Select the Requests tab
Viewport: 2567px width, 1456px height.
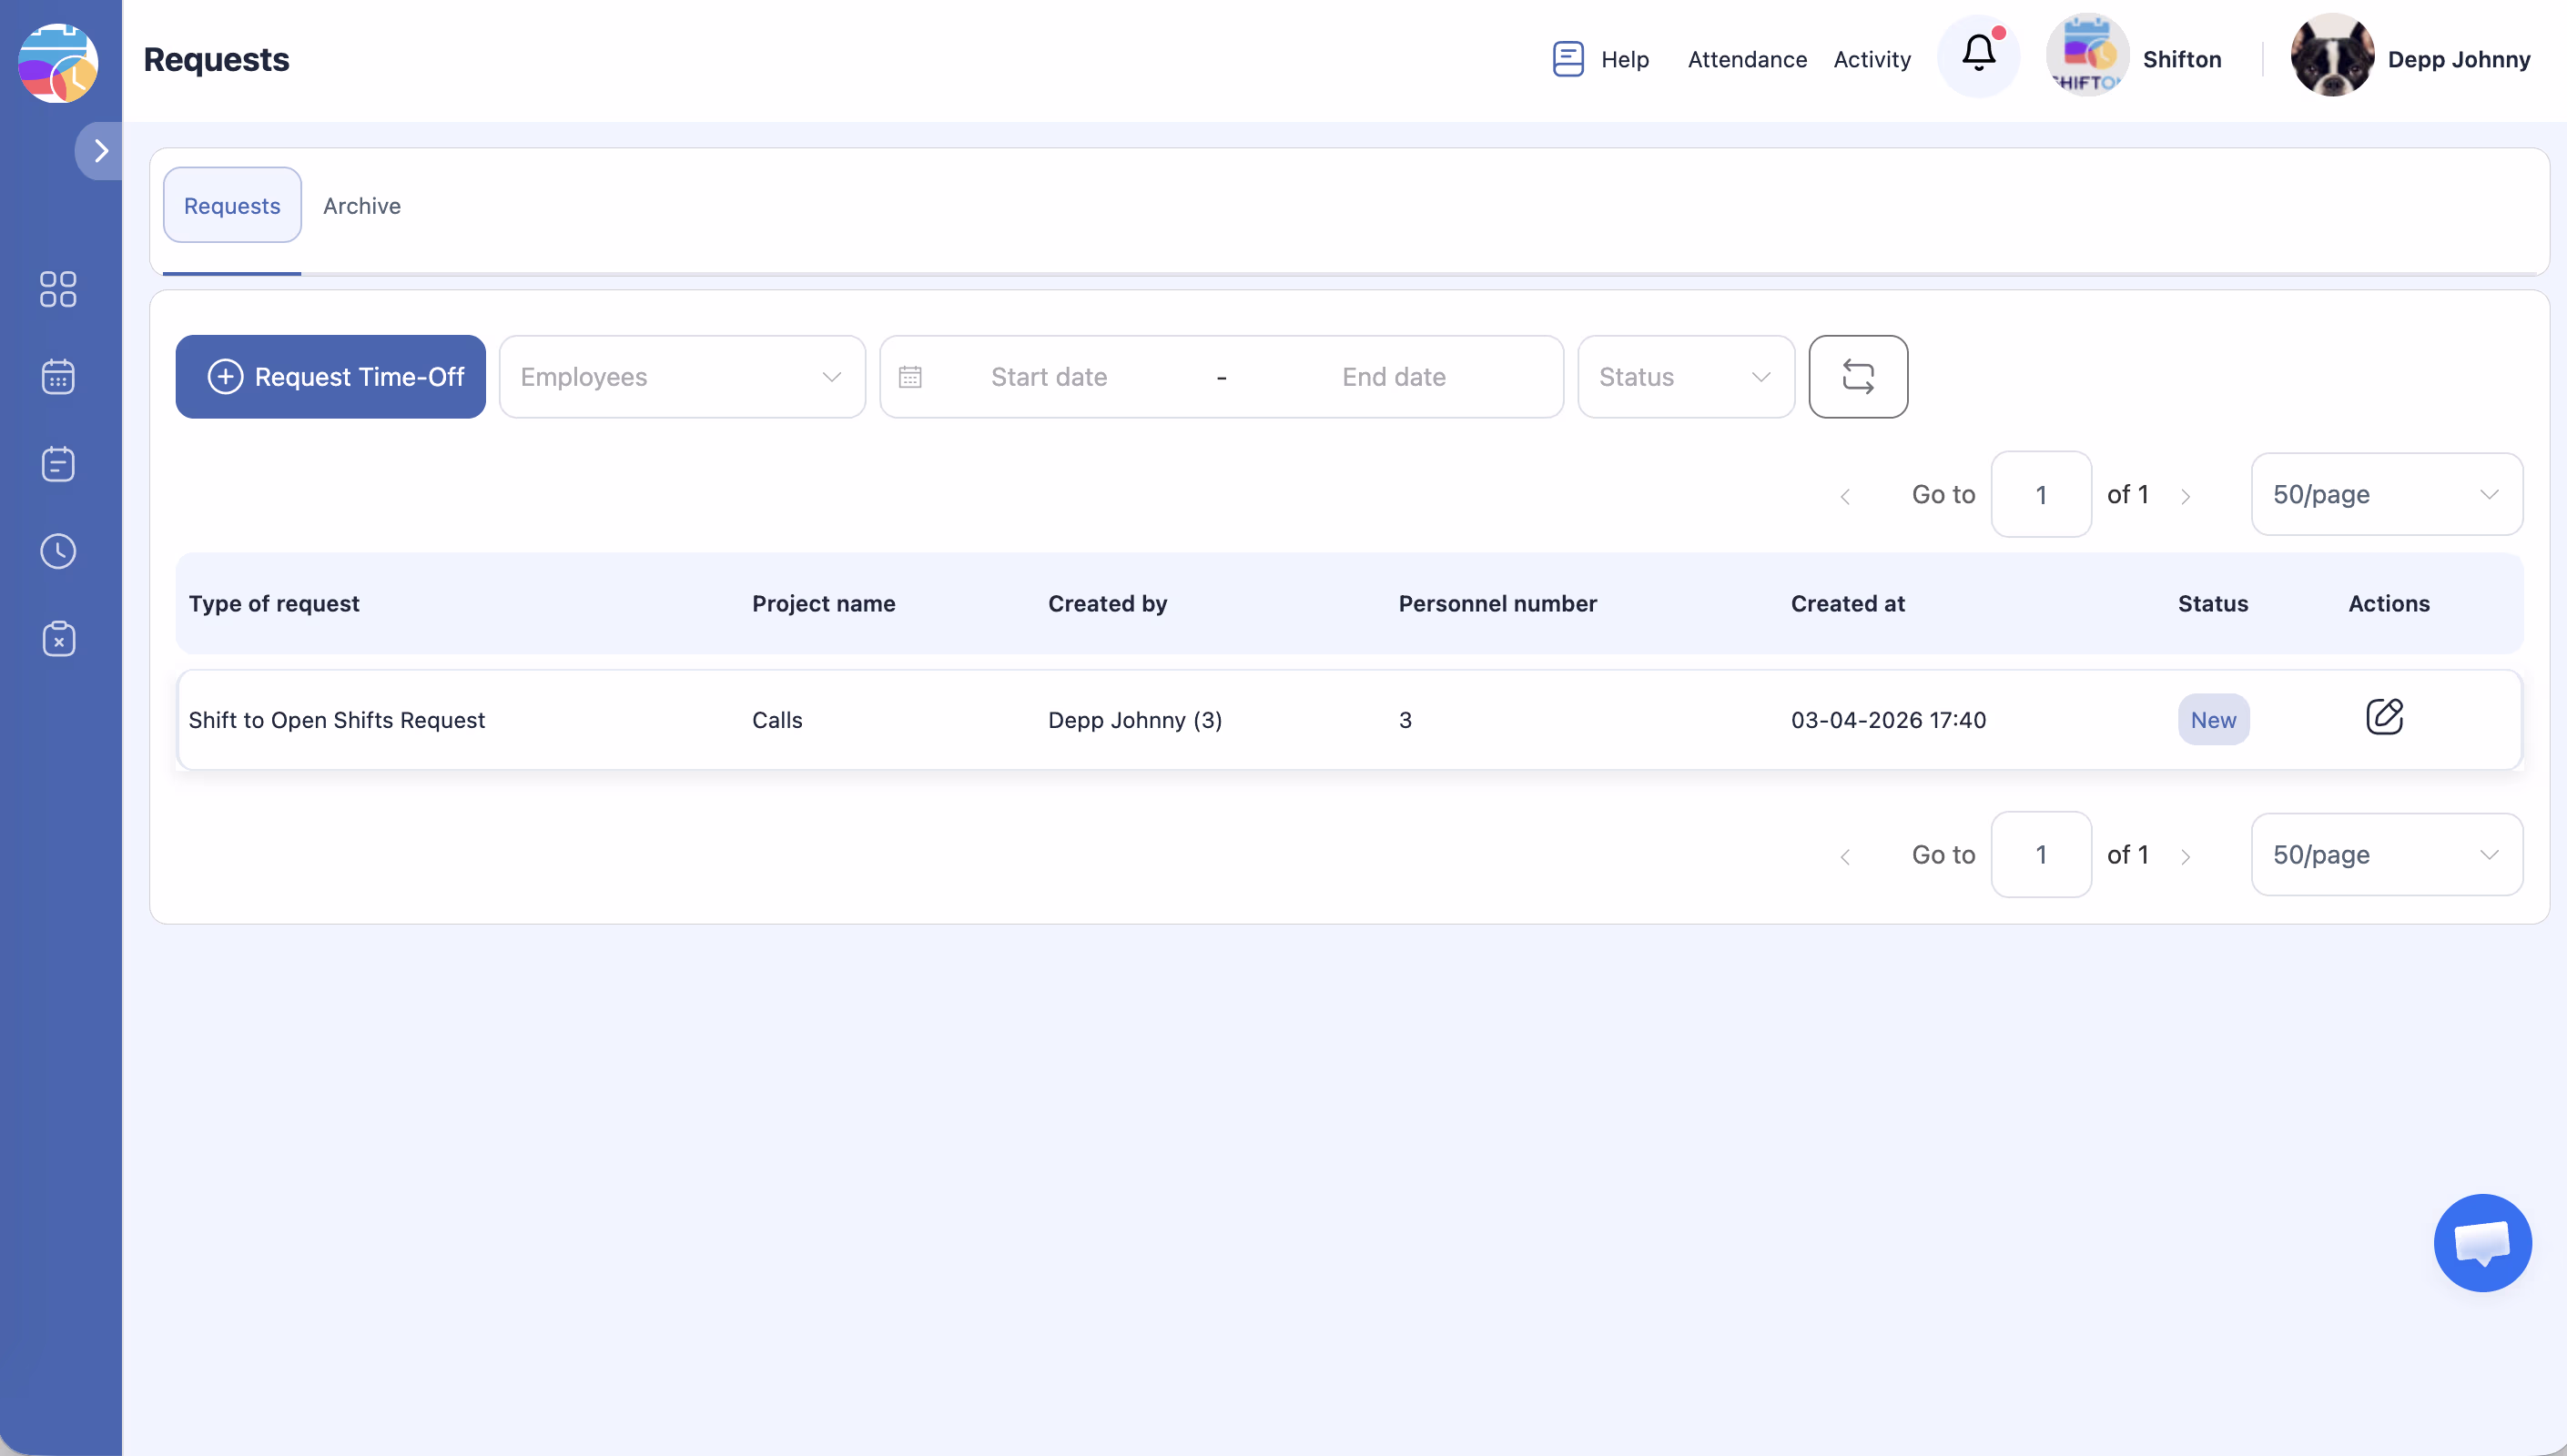[x=232, y=206]
